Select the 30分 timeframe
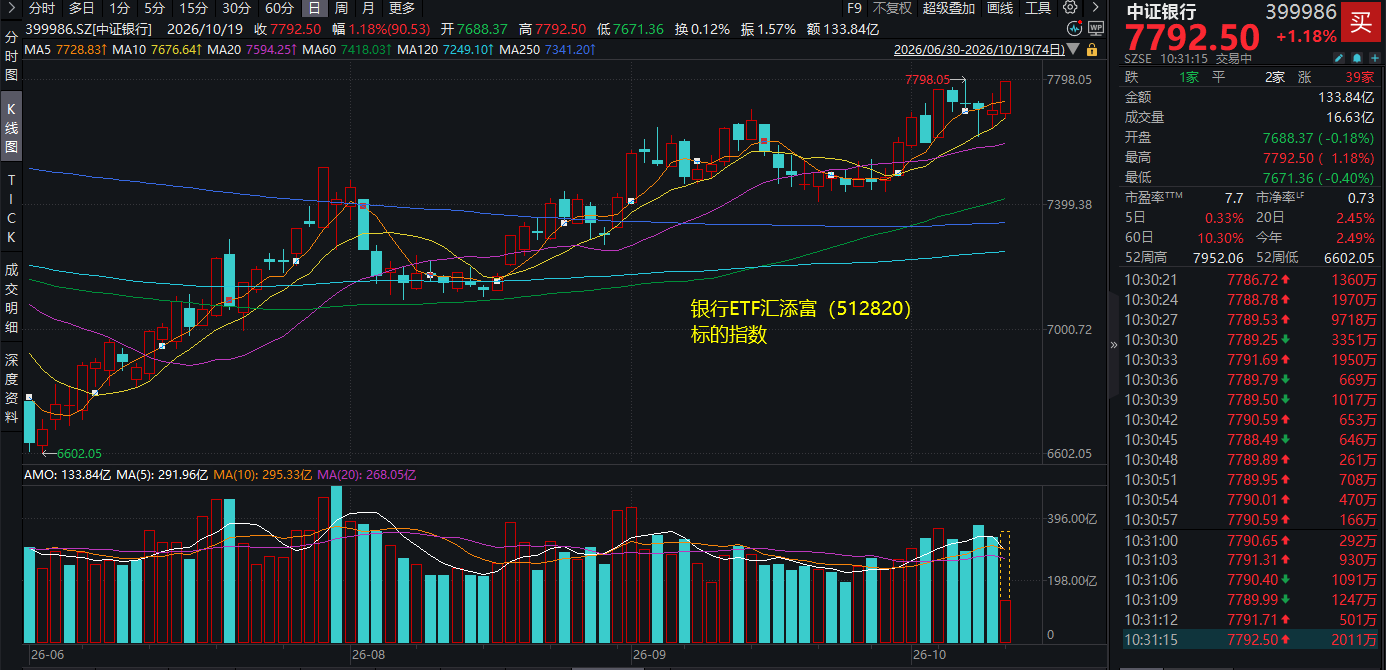 (237, 8)
